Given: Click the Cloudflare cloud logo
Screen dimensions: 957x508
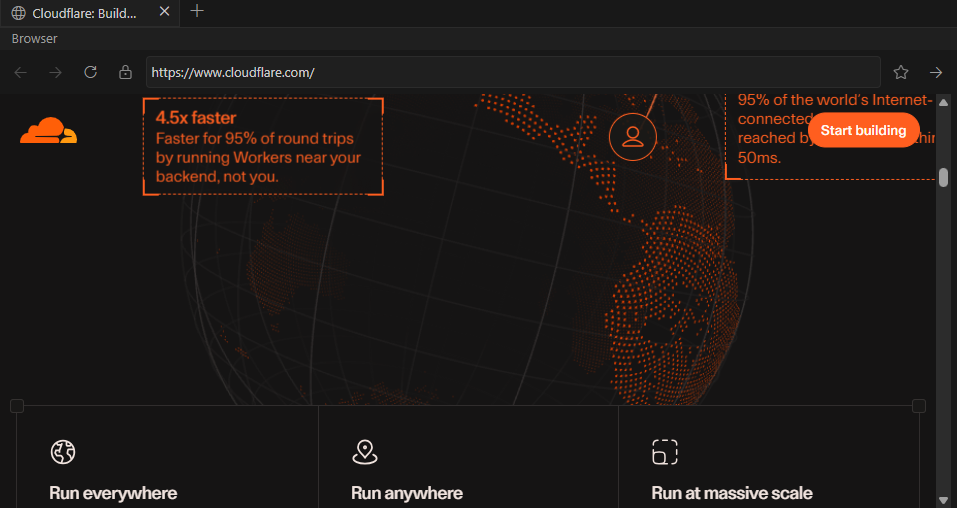Looking at the screenshot, I should [49, 130].
